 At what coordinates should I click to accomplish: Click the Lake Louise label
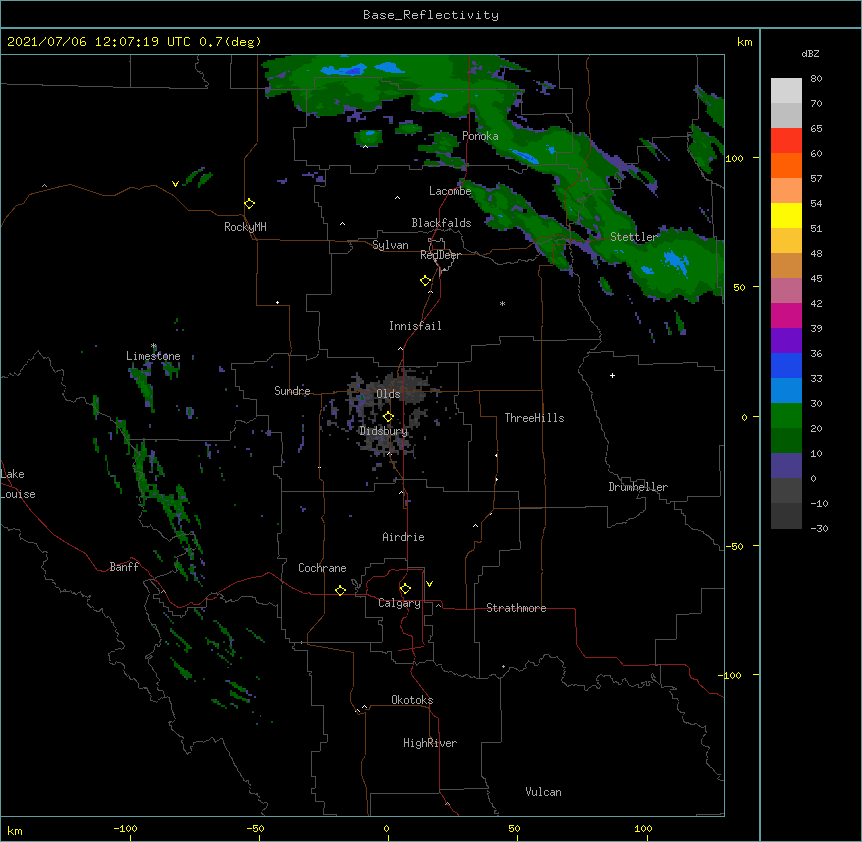(x=18, y=484)
